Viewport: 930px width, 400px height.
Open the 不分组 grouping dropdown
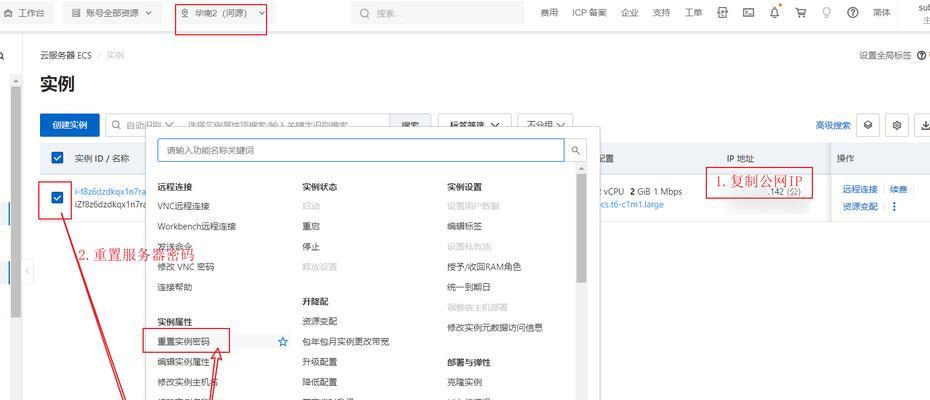pos(545,125)
